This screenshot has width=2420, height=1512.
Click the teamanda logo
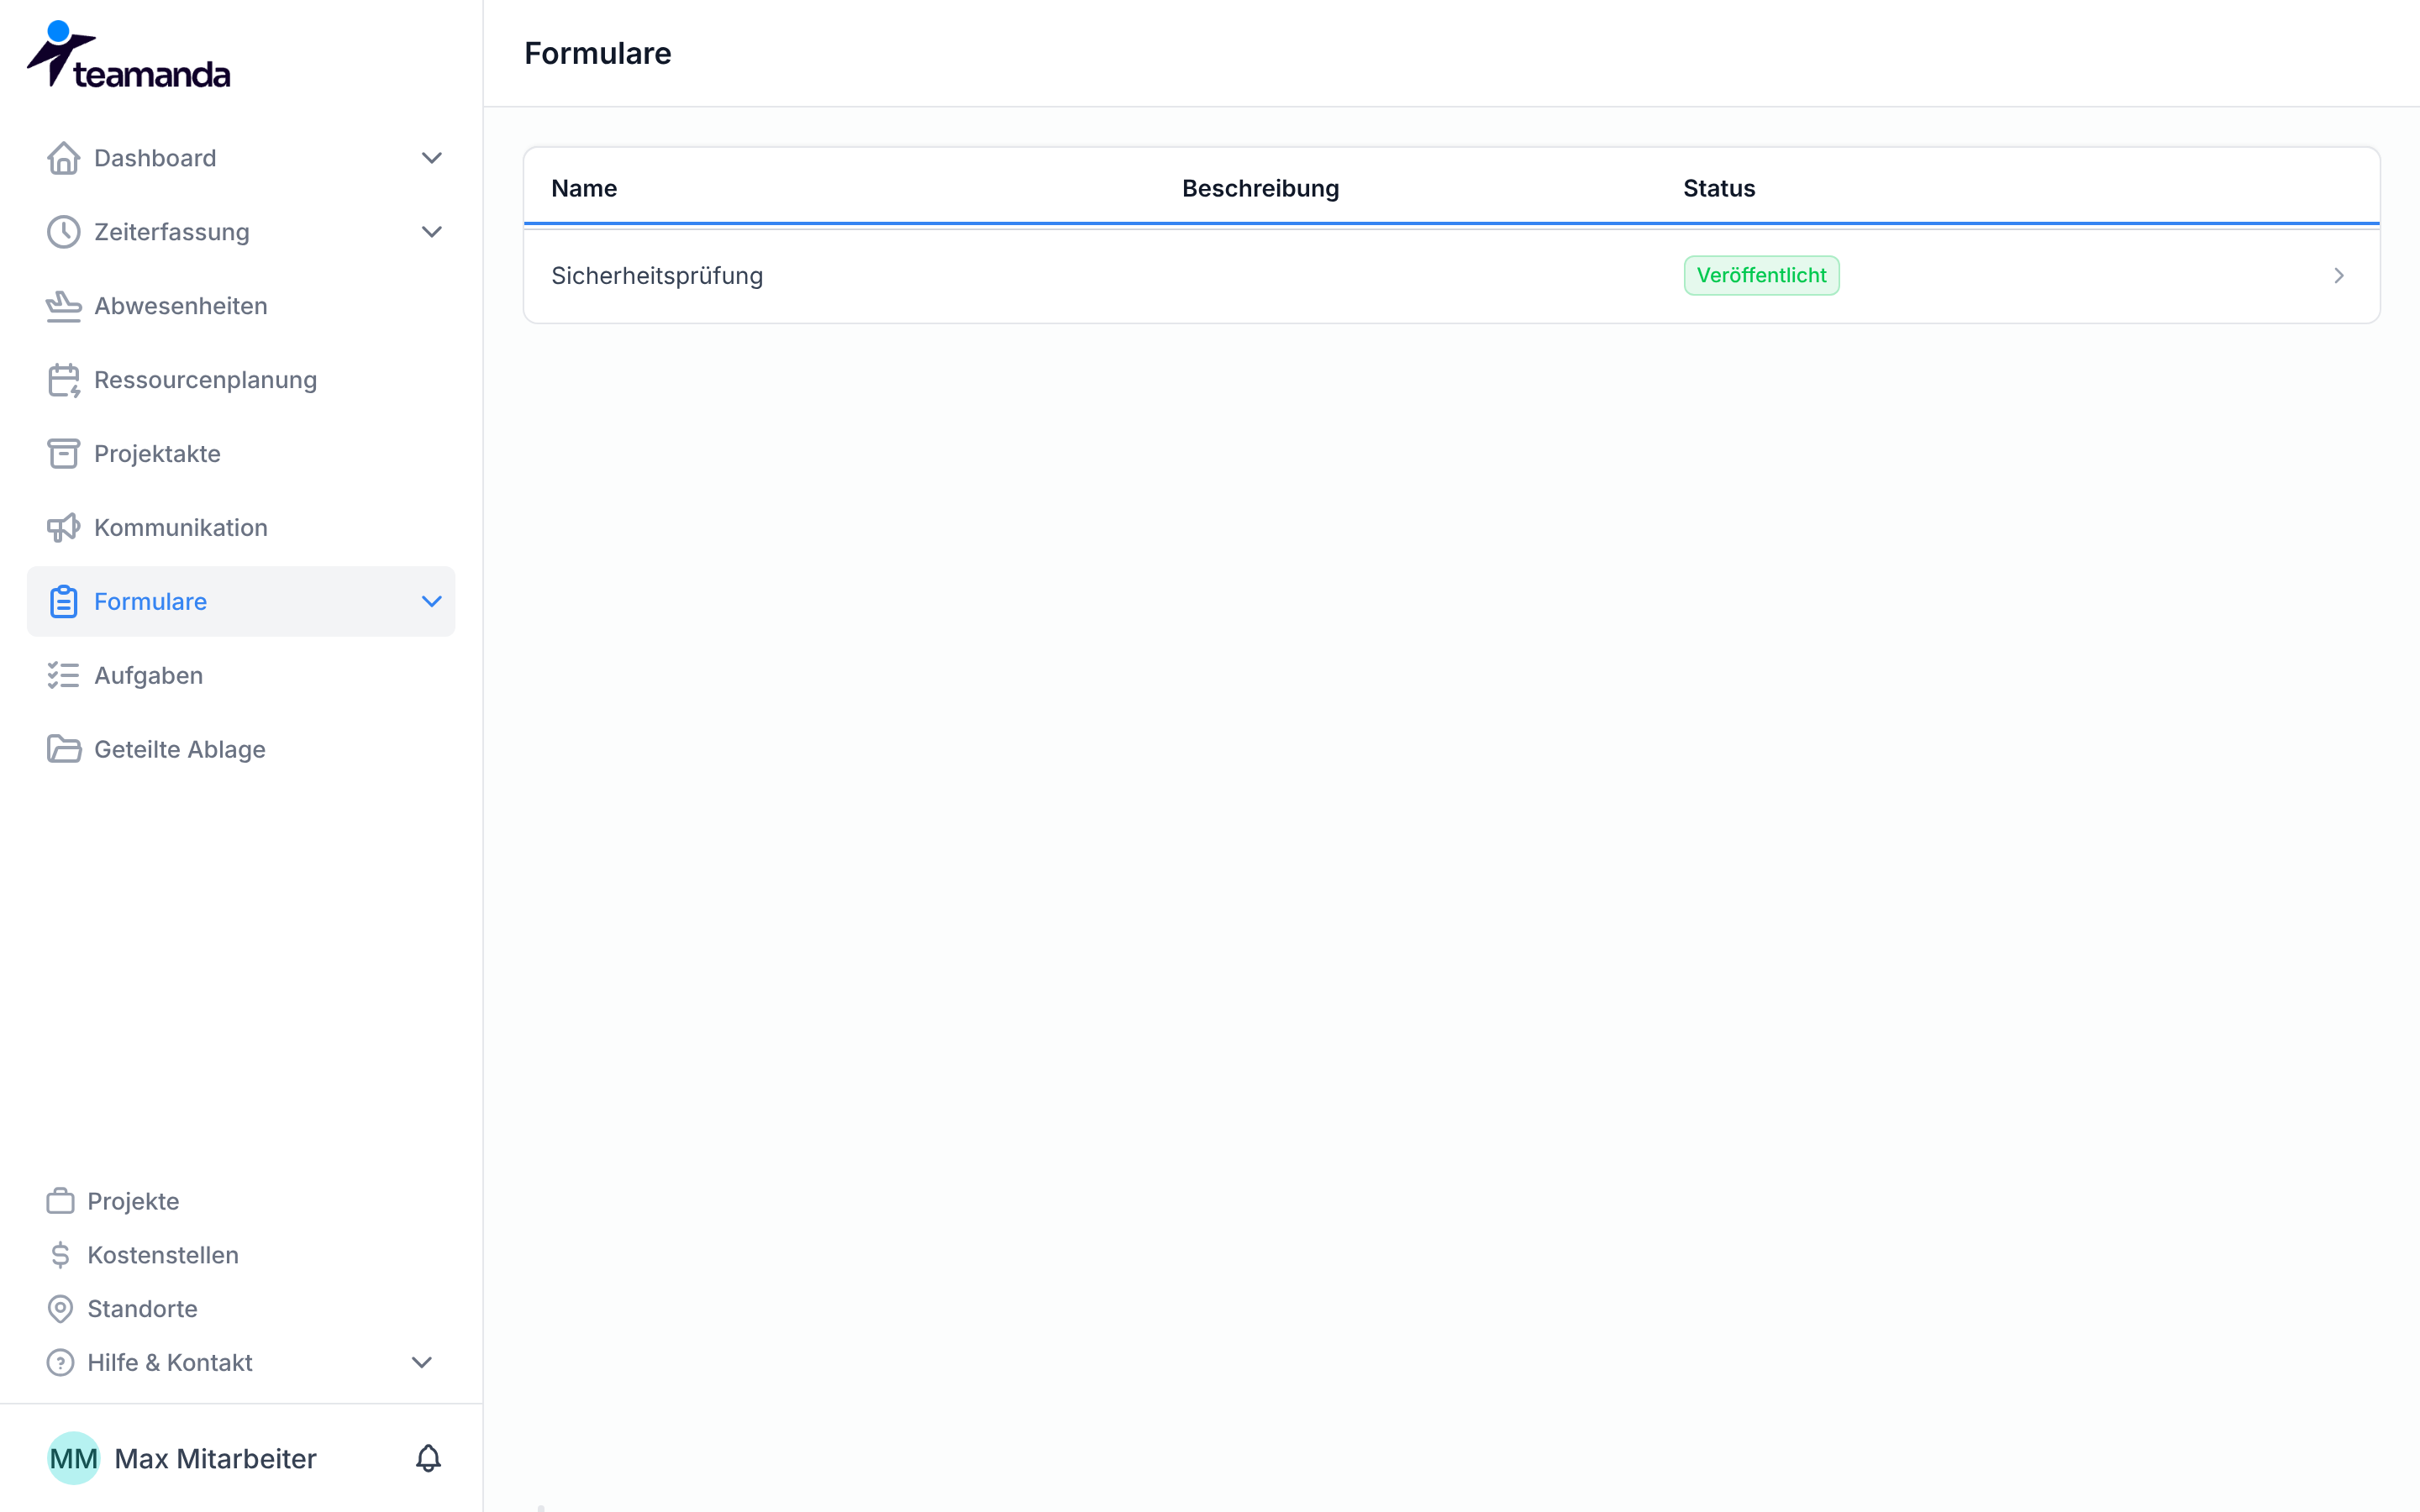pos(128,54)
